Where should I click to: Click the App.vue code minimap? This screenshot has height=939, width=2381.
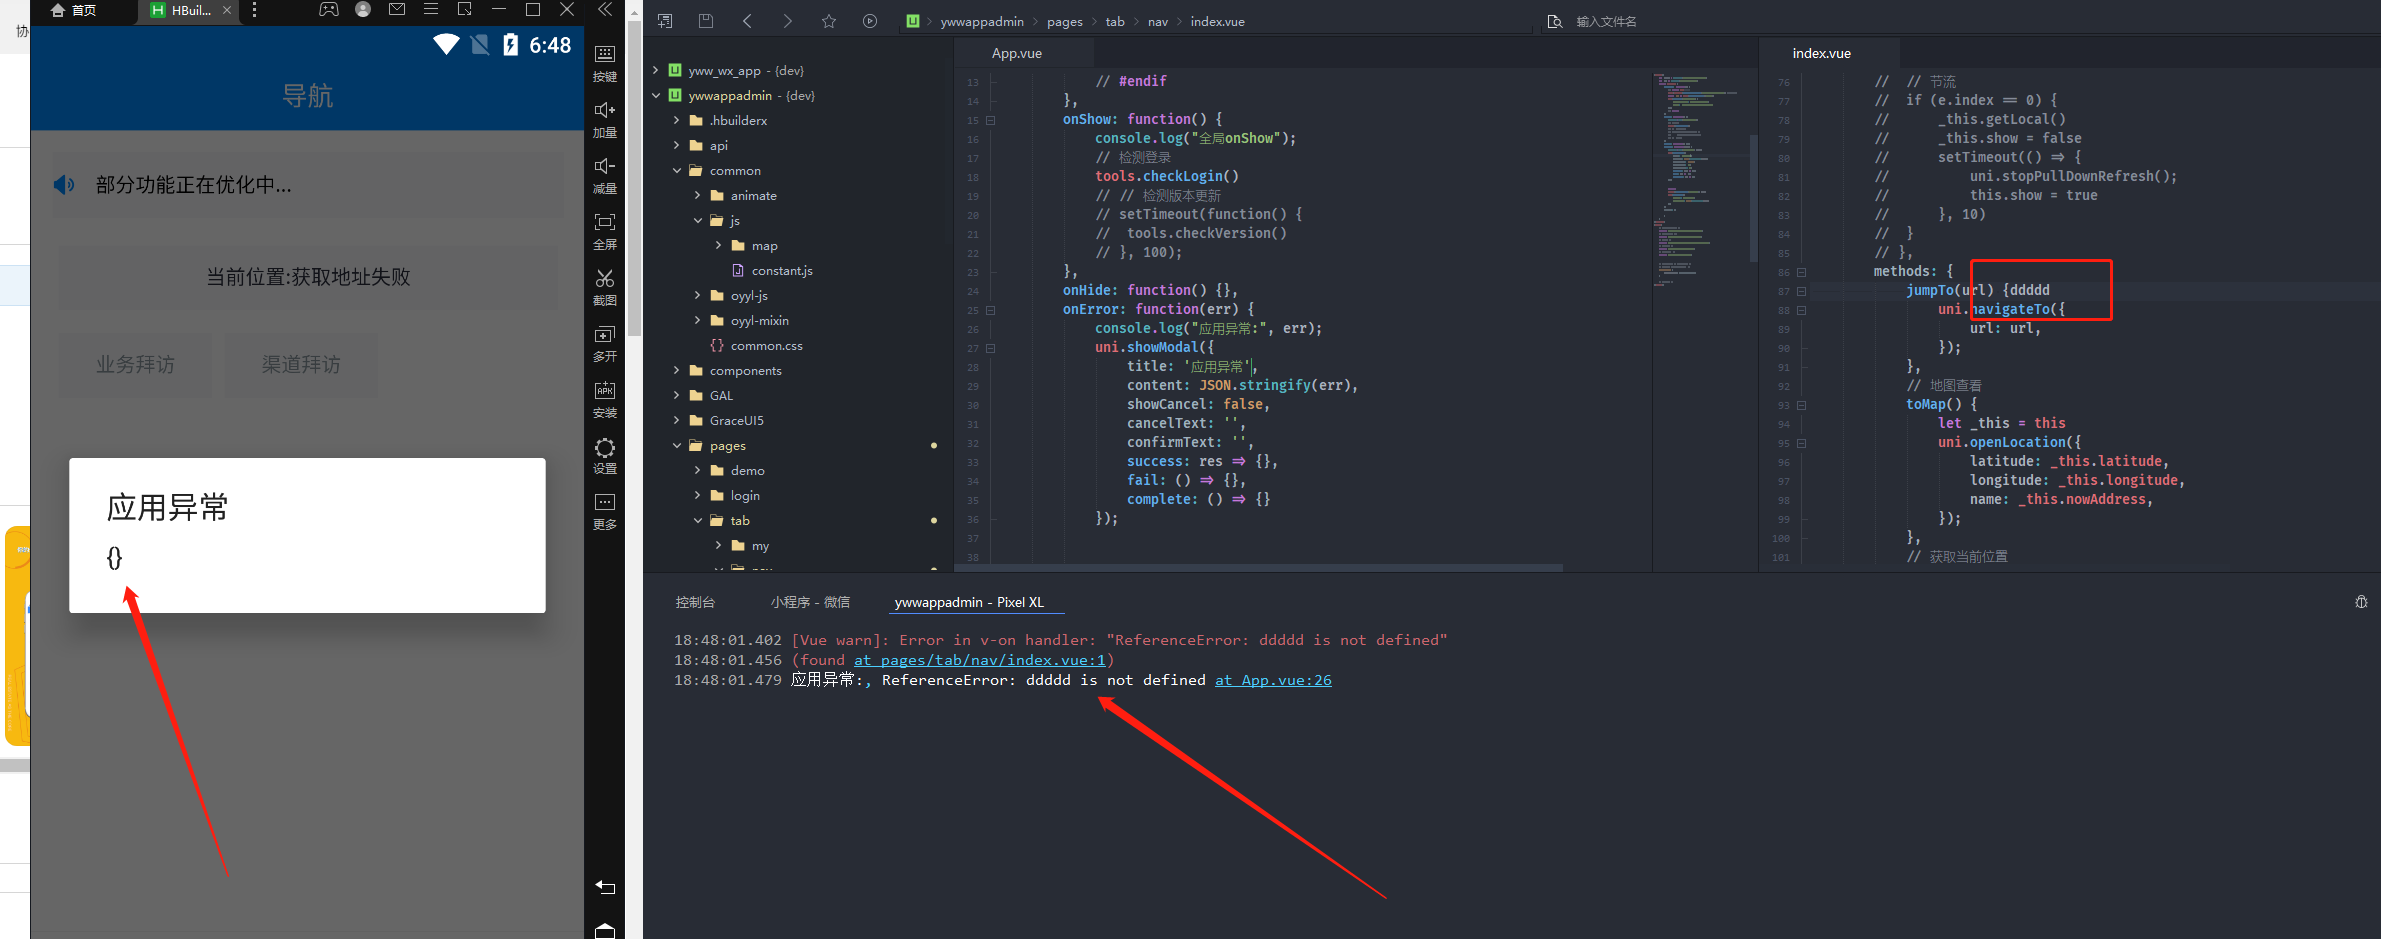(1700, 180)
